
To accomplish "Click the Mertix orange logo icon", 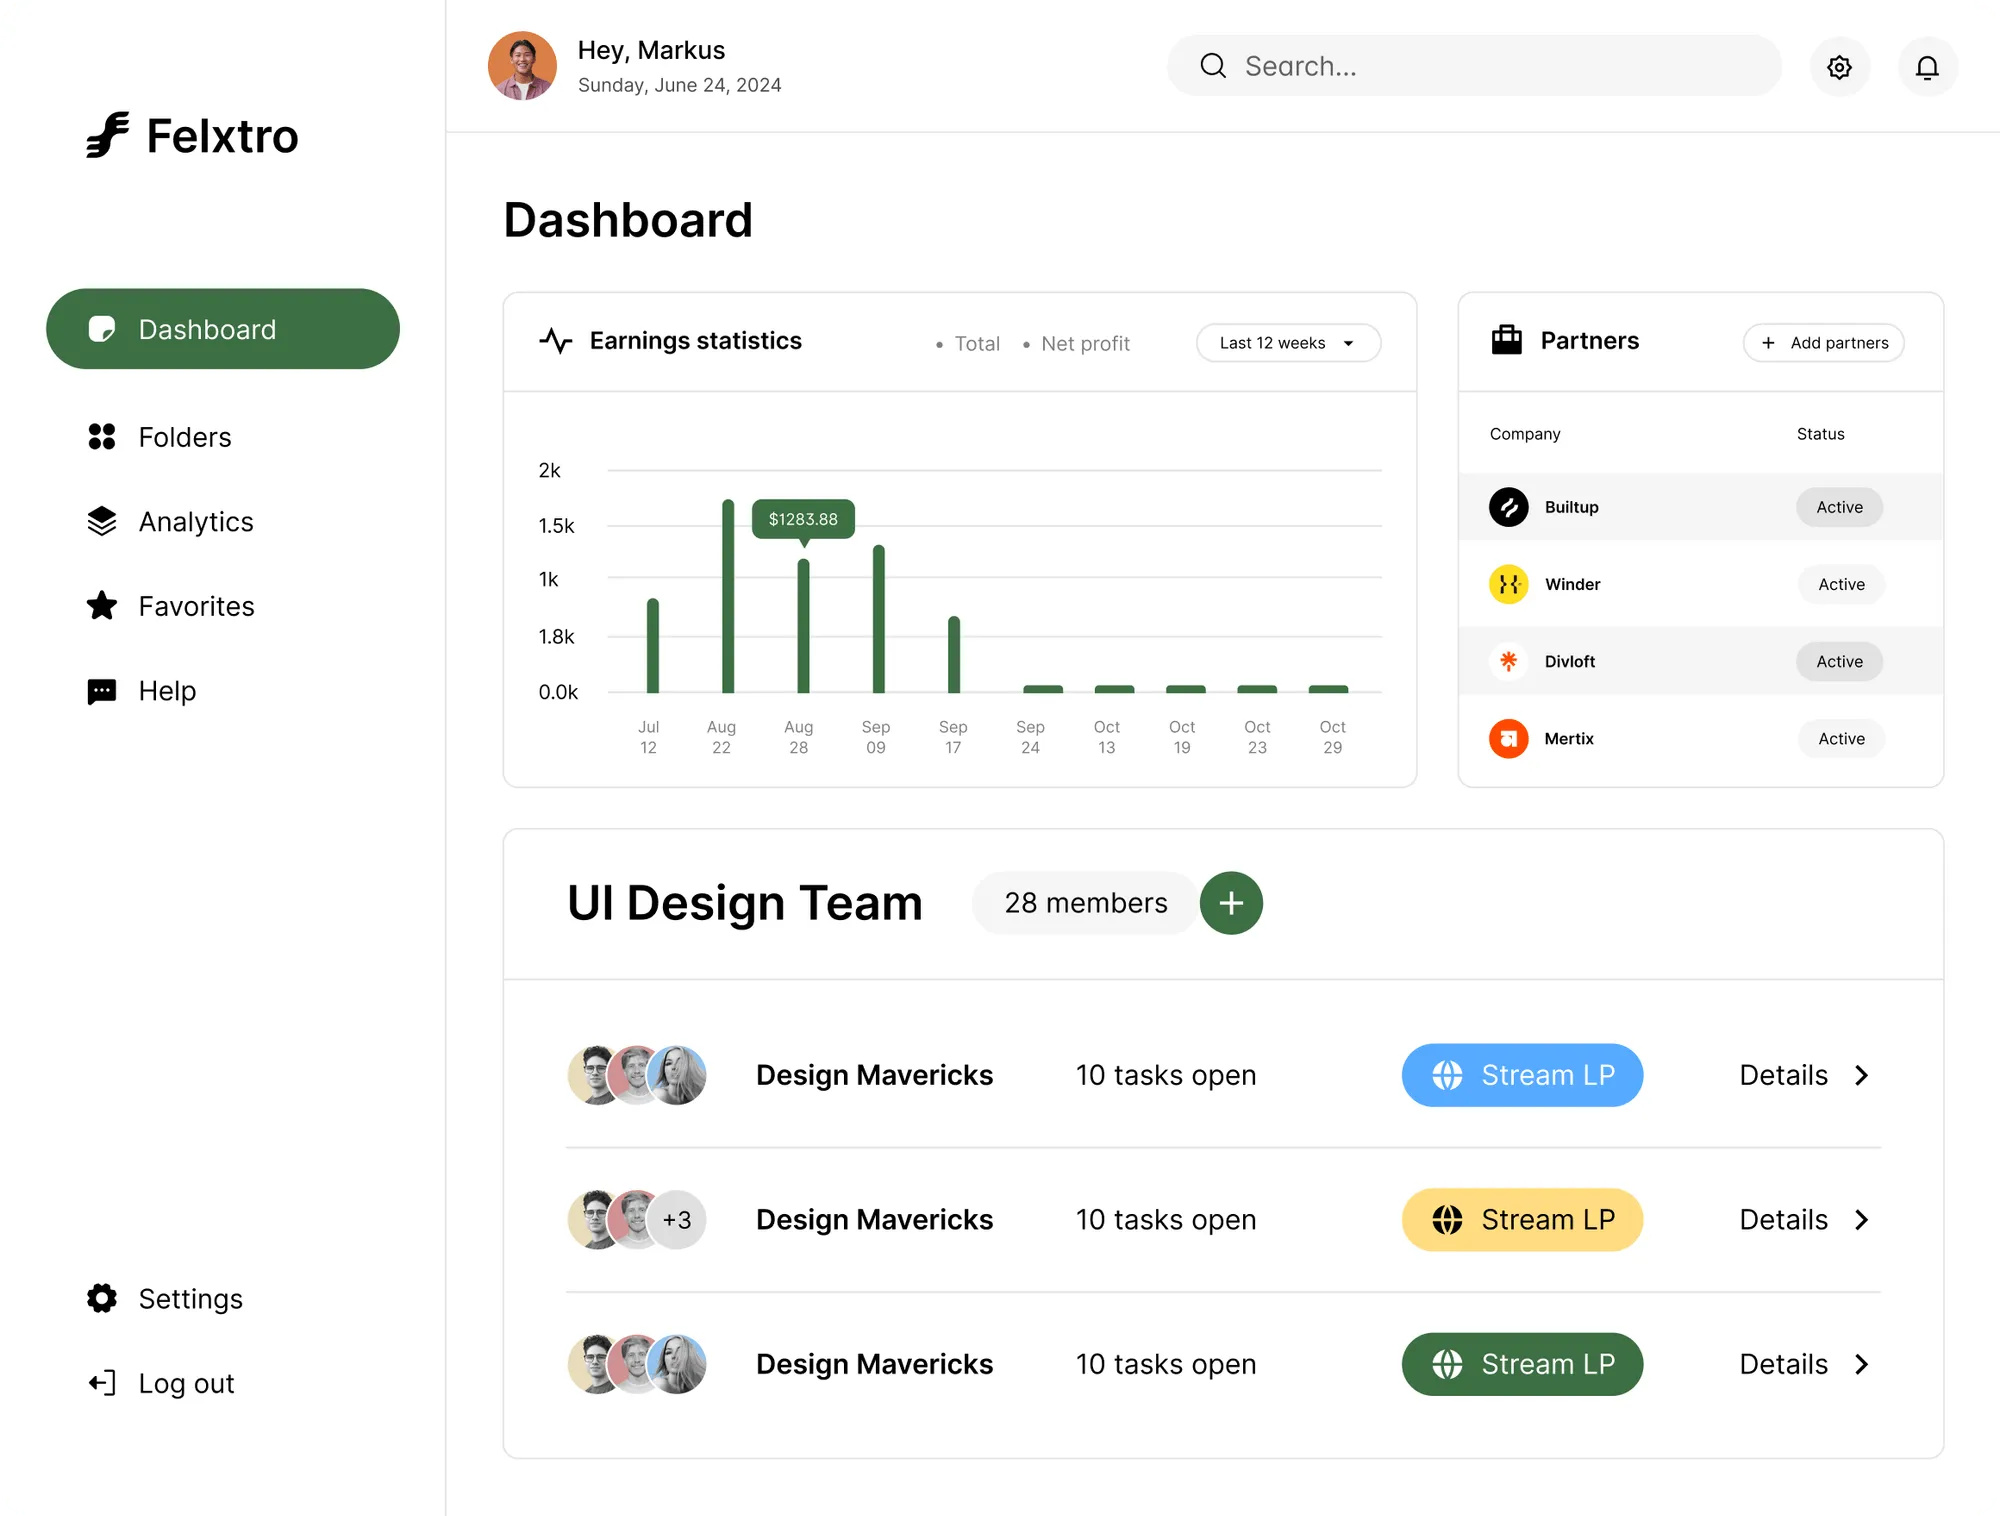I will pos(1508,739).
